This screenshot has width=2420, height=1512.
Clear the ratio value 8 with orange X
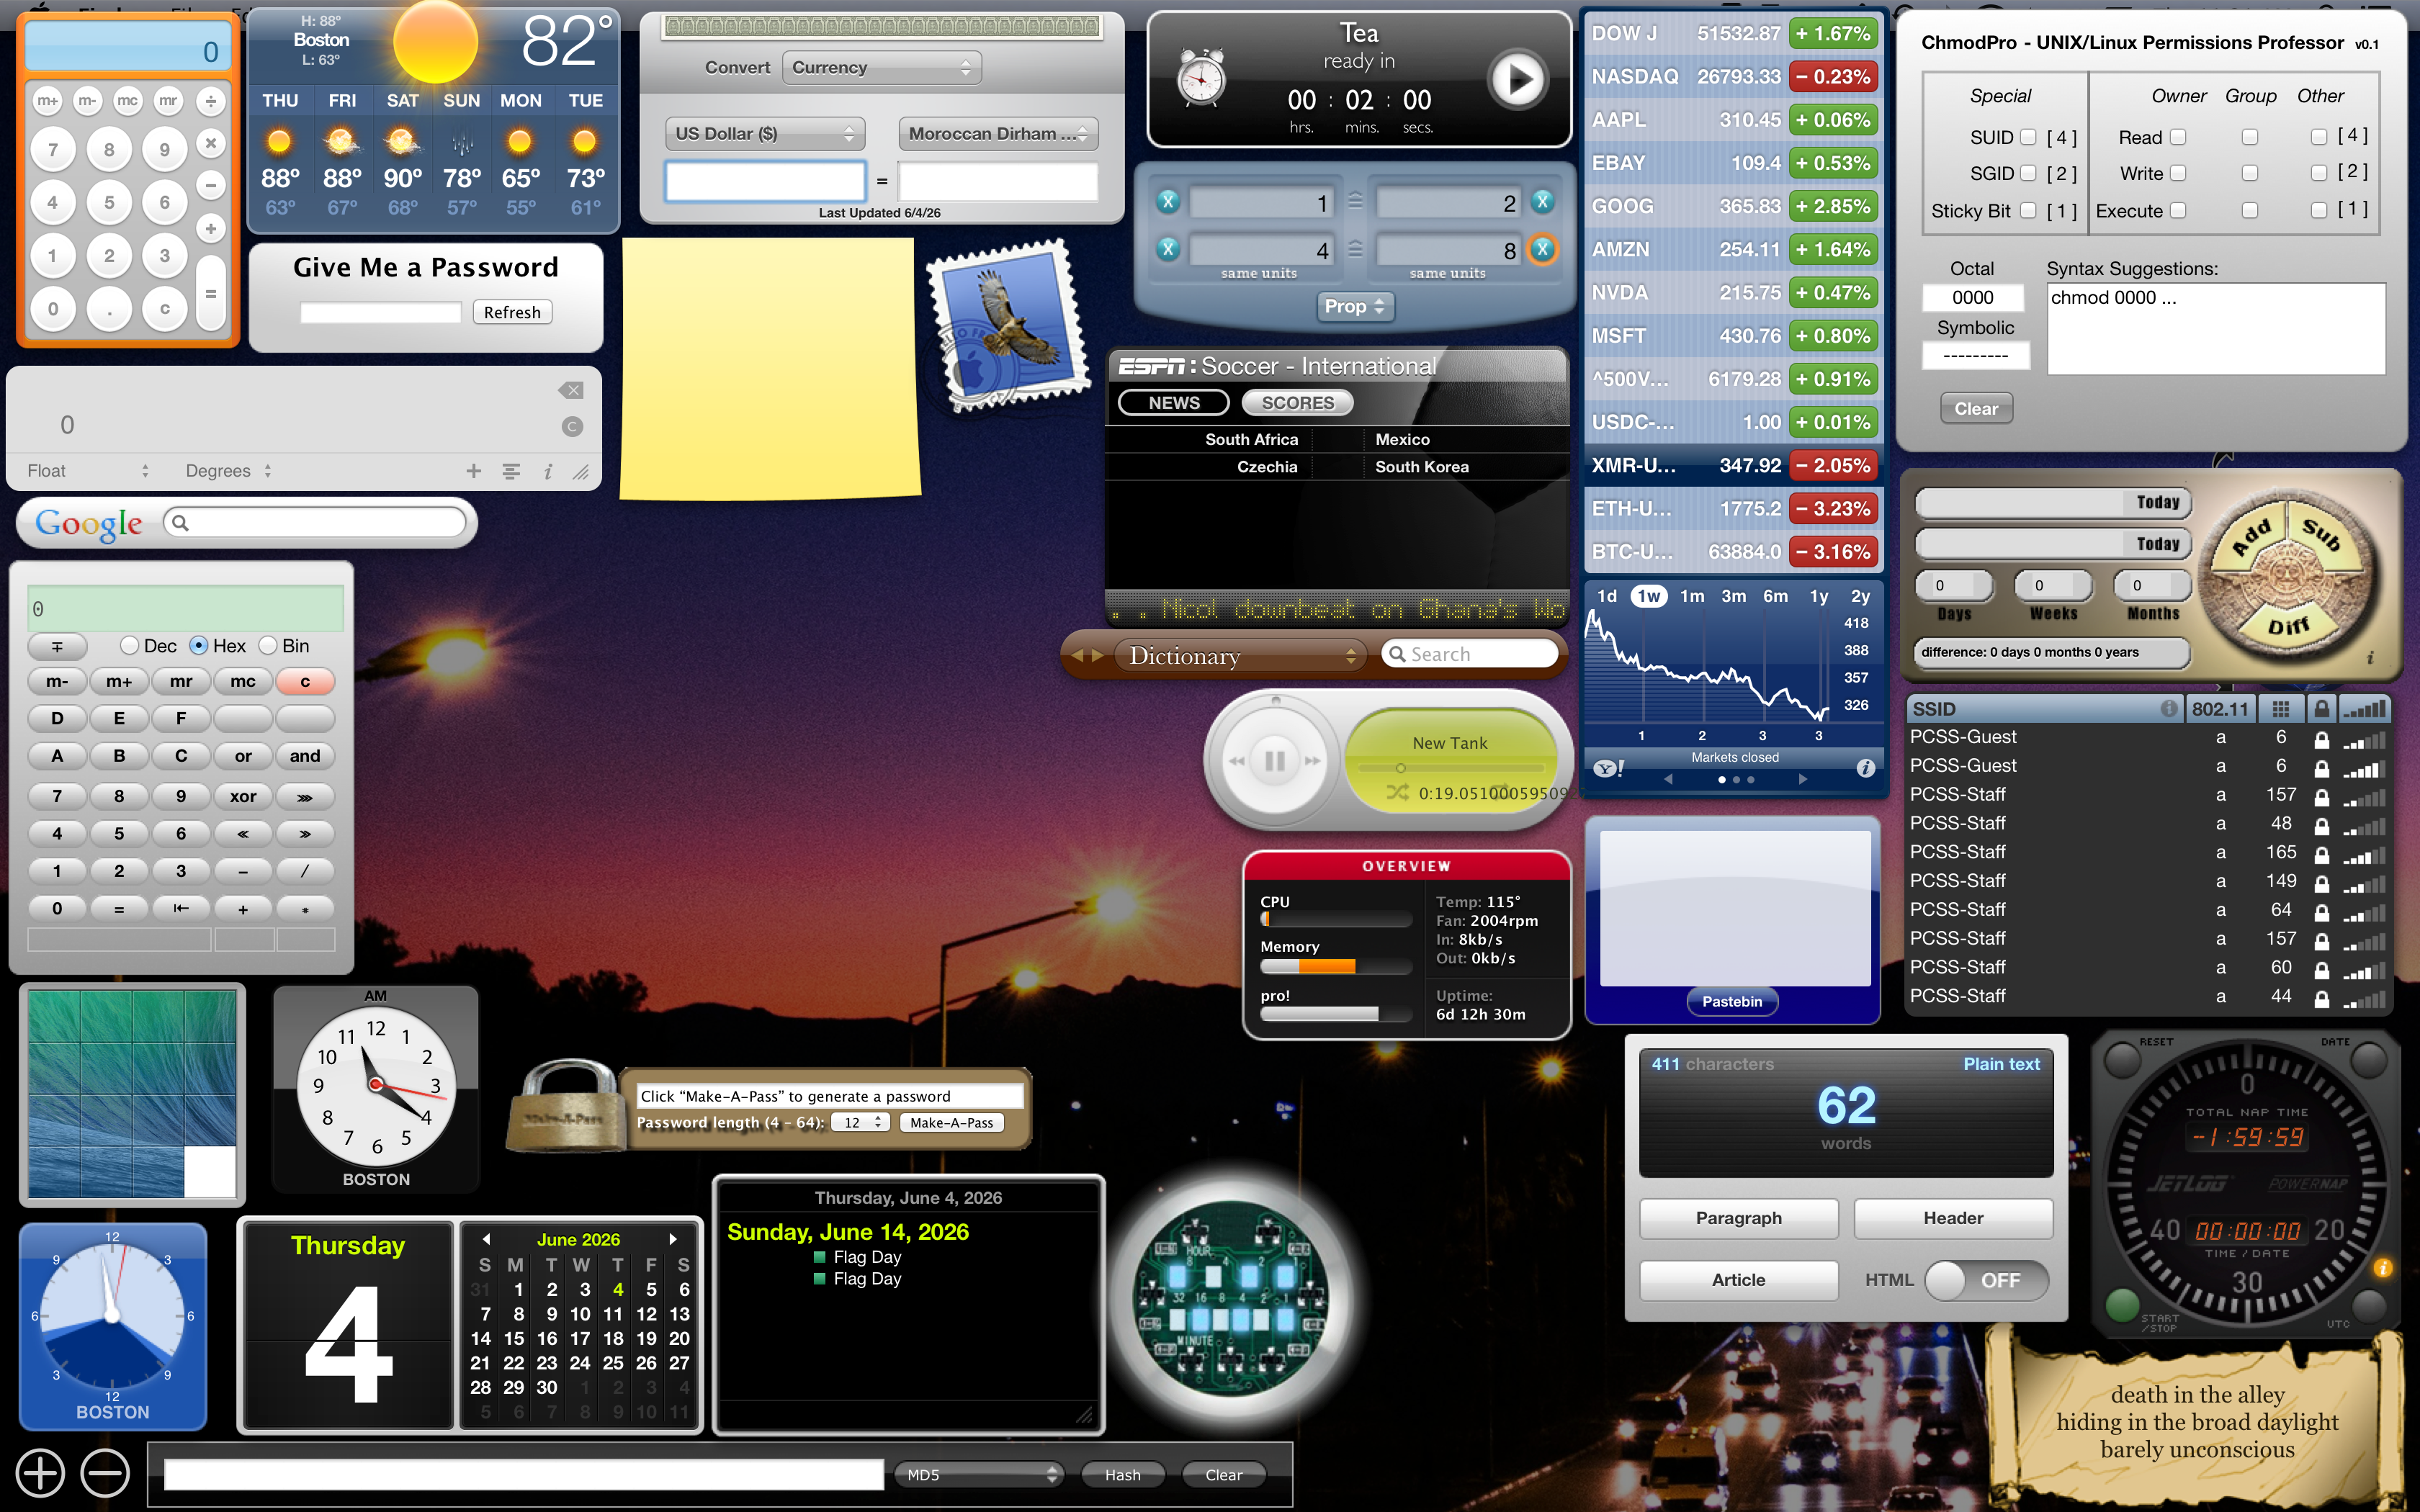(x=1543, y=248)
